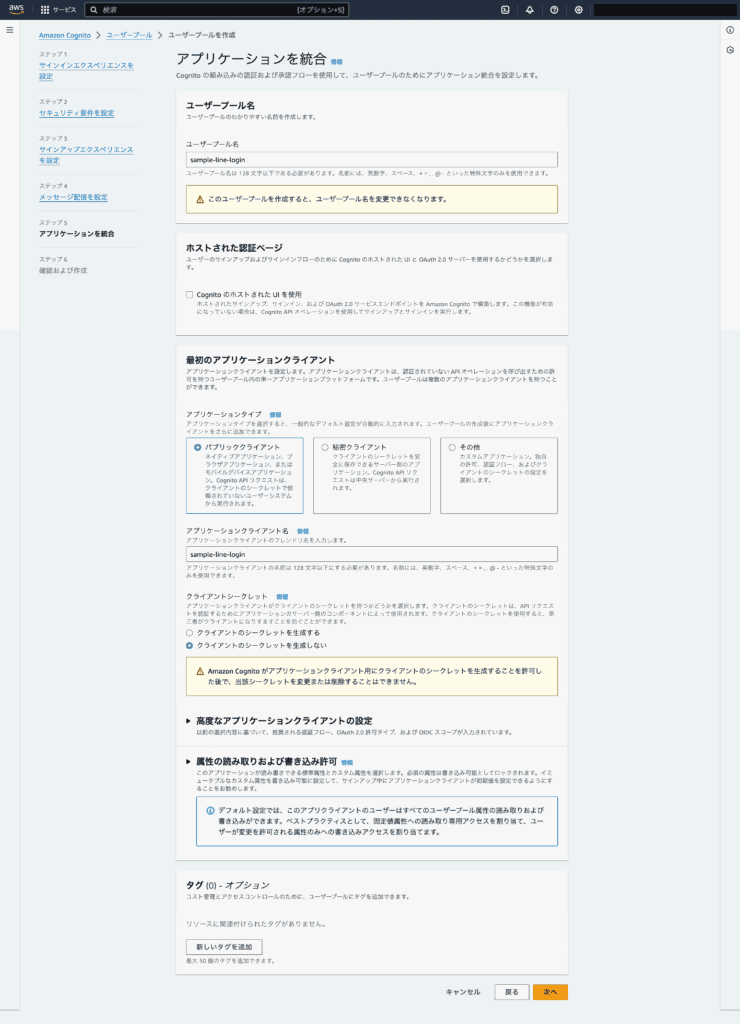The image size is (740, 1024).
Task: Open the settings gear icon in header
Action: click(x=579, y=10)
